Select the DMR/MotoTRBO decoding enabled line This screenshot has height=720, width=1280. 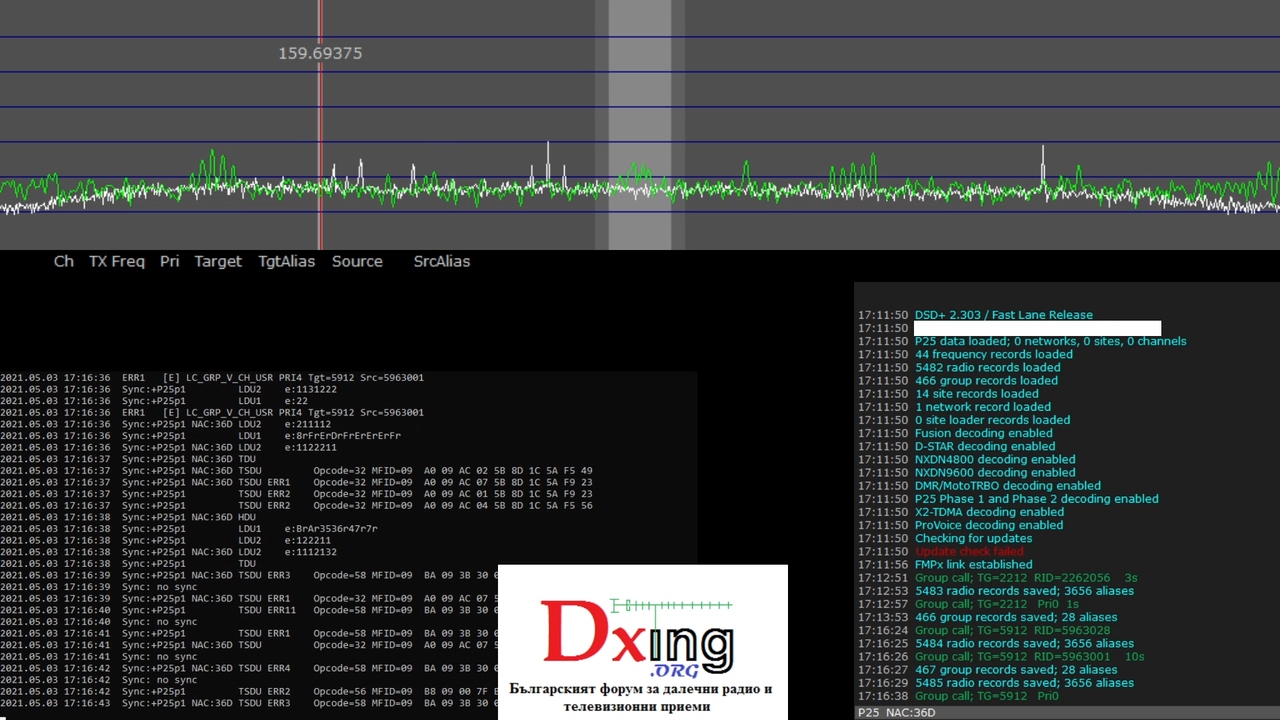(1008, 486)
